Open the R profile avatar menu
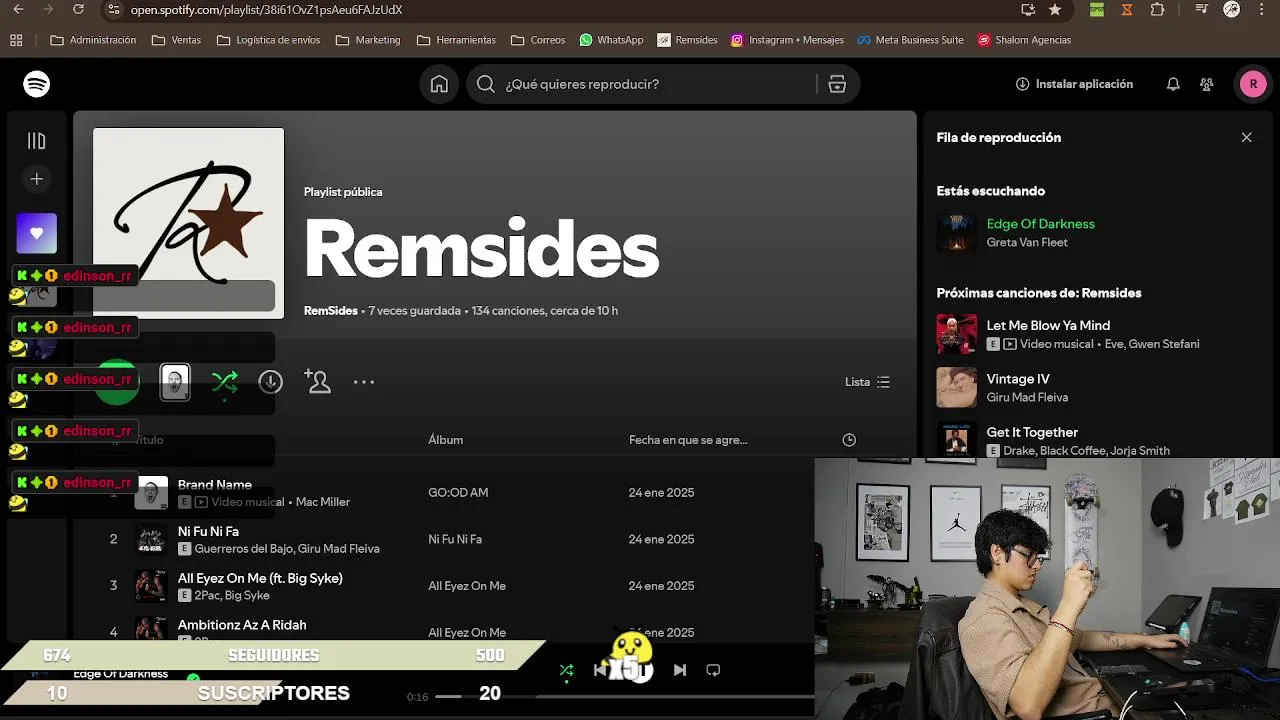 (1253, 84)
